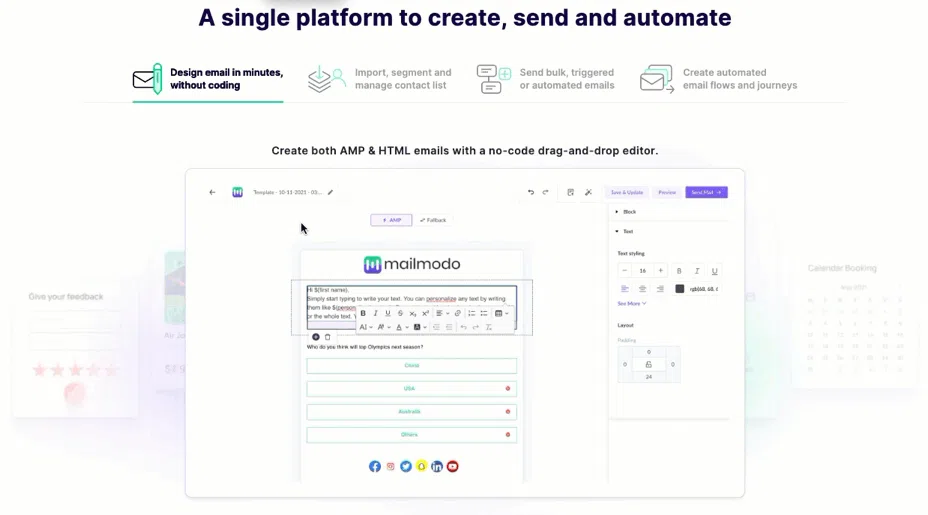Screen dimensions: 928x515
Task: Decrease indent in the floating toolbar
Action: (x=436, y=327)
